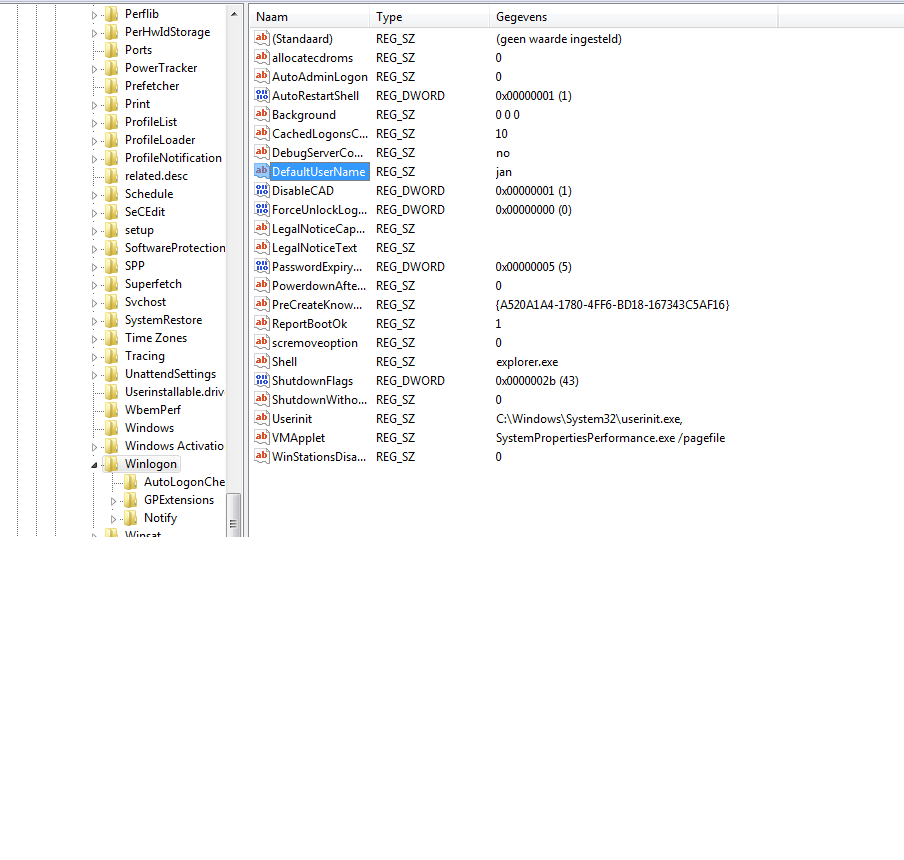Expand the Schedule key
Image resolution: width=904 pixels, height=860 pixels.
(x=95, y=195)
